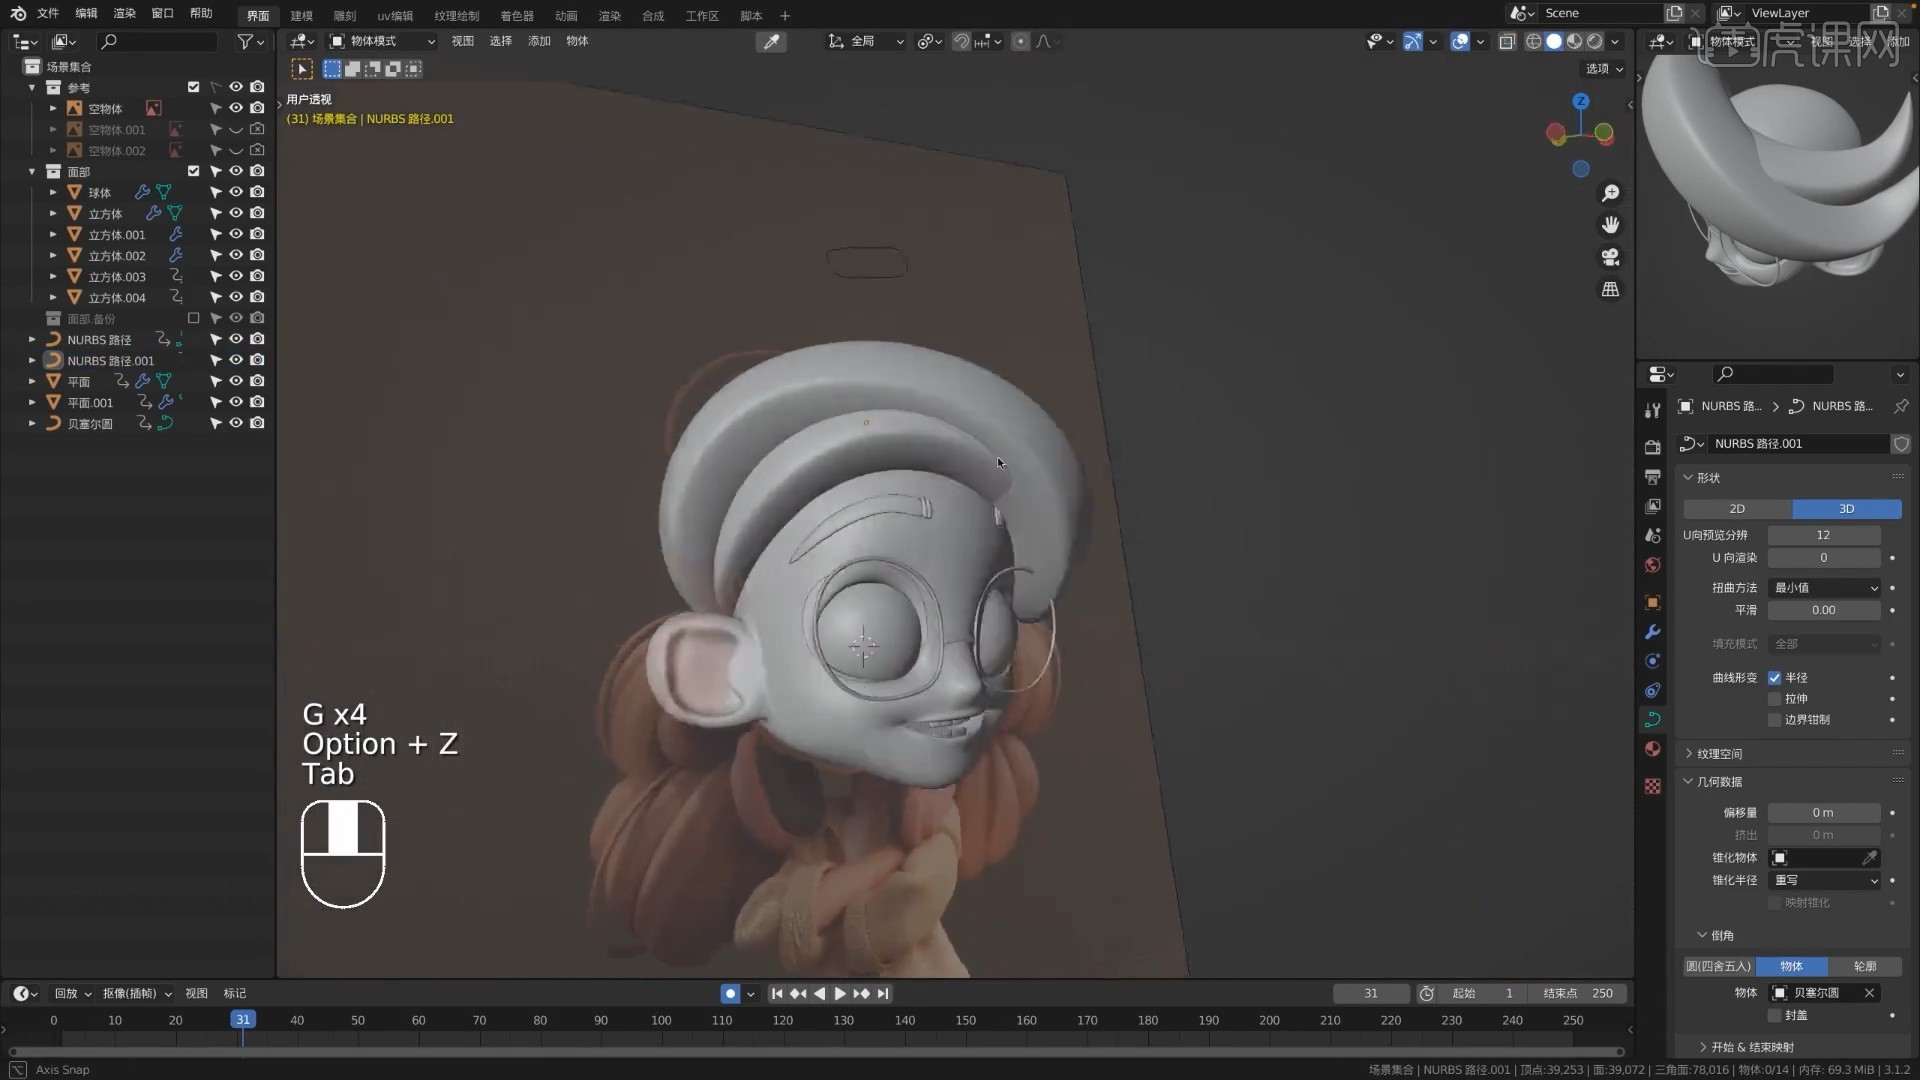This screenshot has height=1080, width=1920.
Task: Expand the 立方体.003 item in the outliner
Action: click(x=52, y=276)
